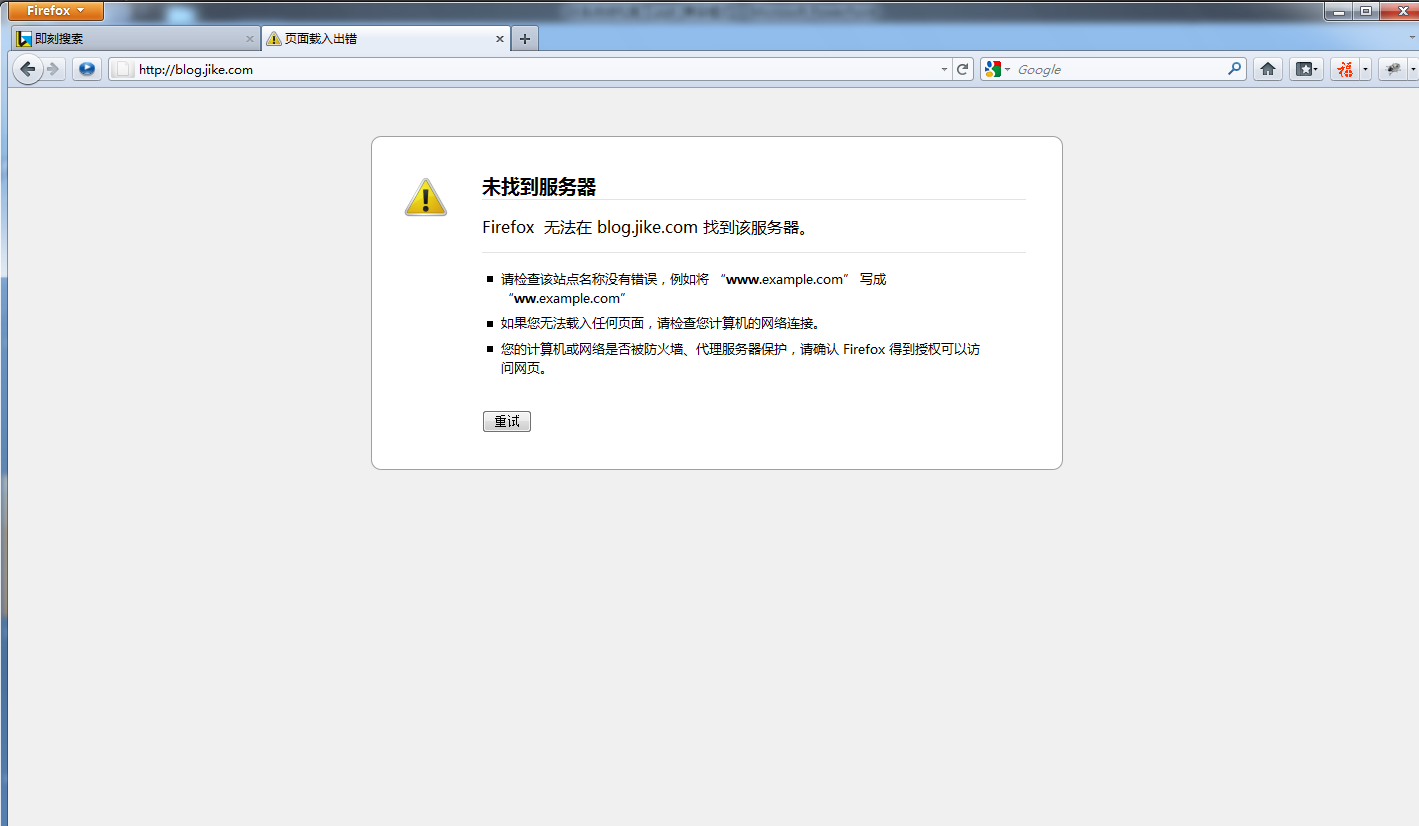Click the page identity icon in URL bar
This screenshot has height=826, width=1419.
(122, 69)
